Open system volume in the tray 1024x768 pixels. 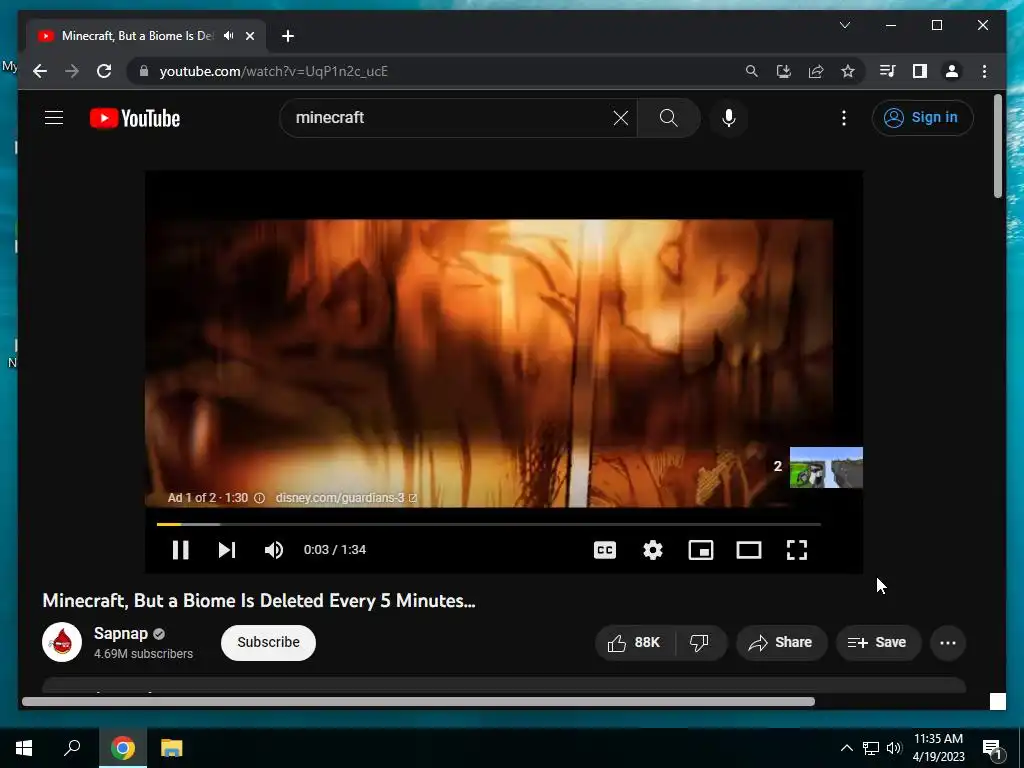[894, 748]
